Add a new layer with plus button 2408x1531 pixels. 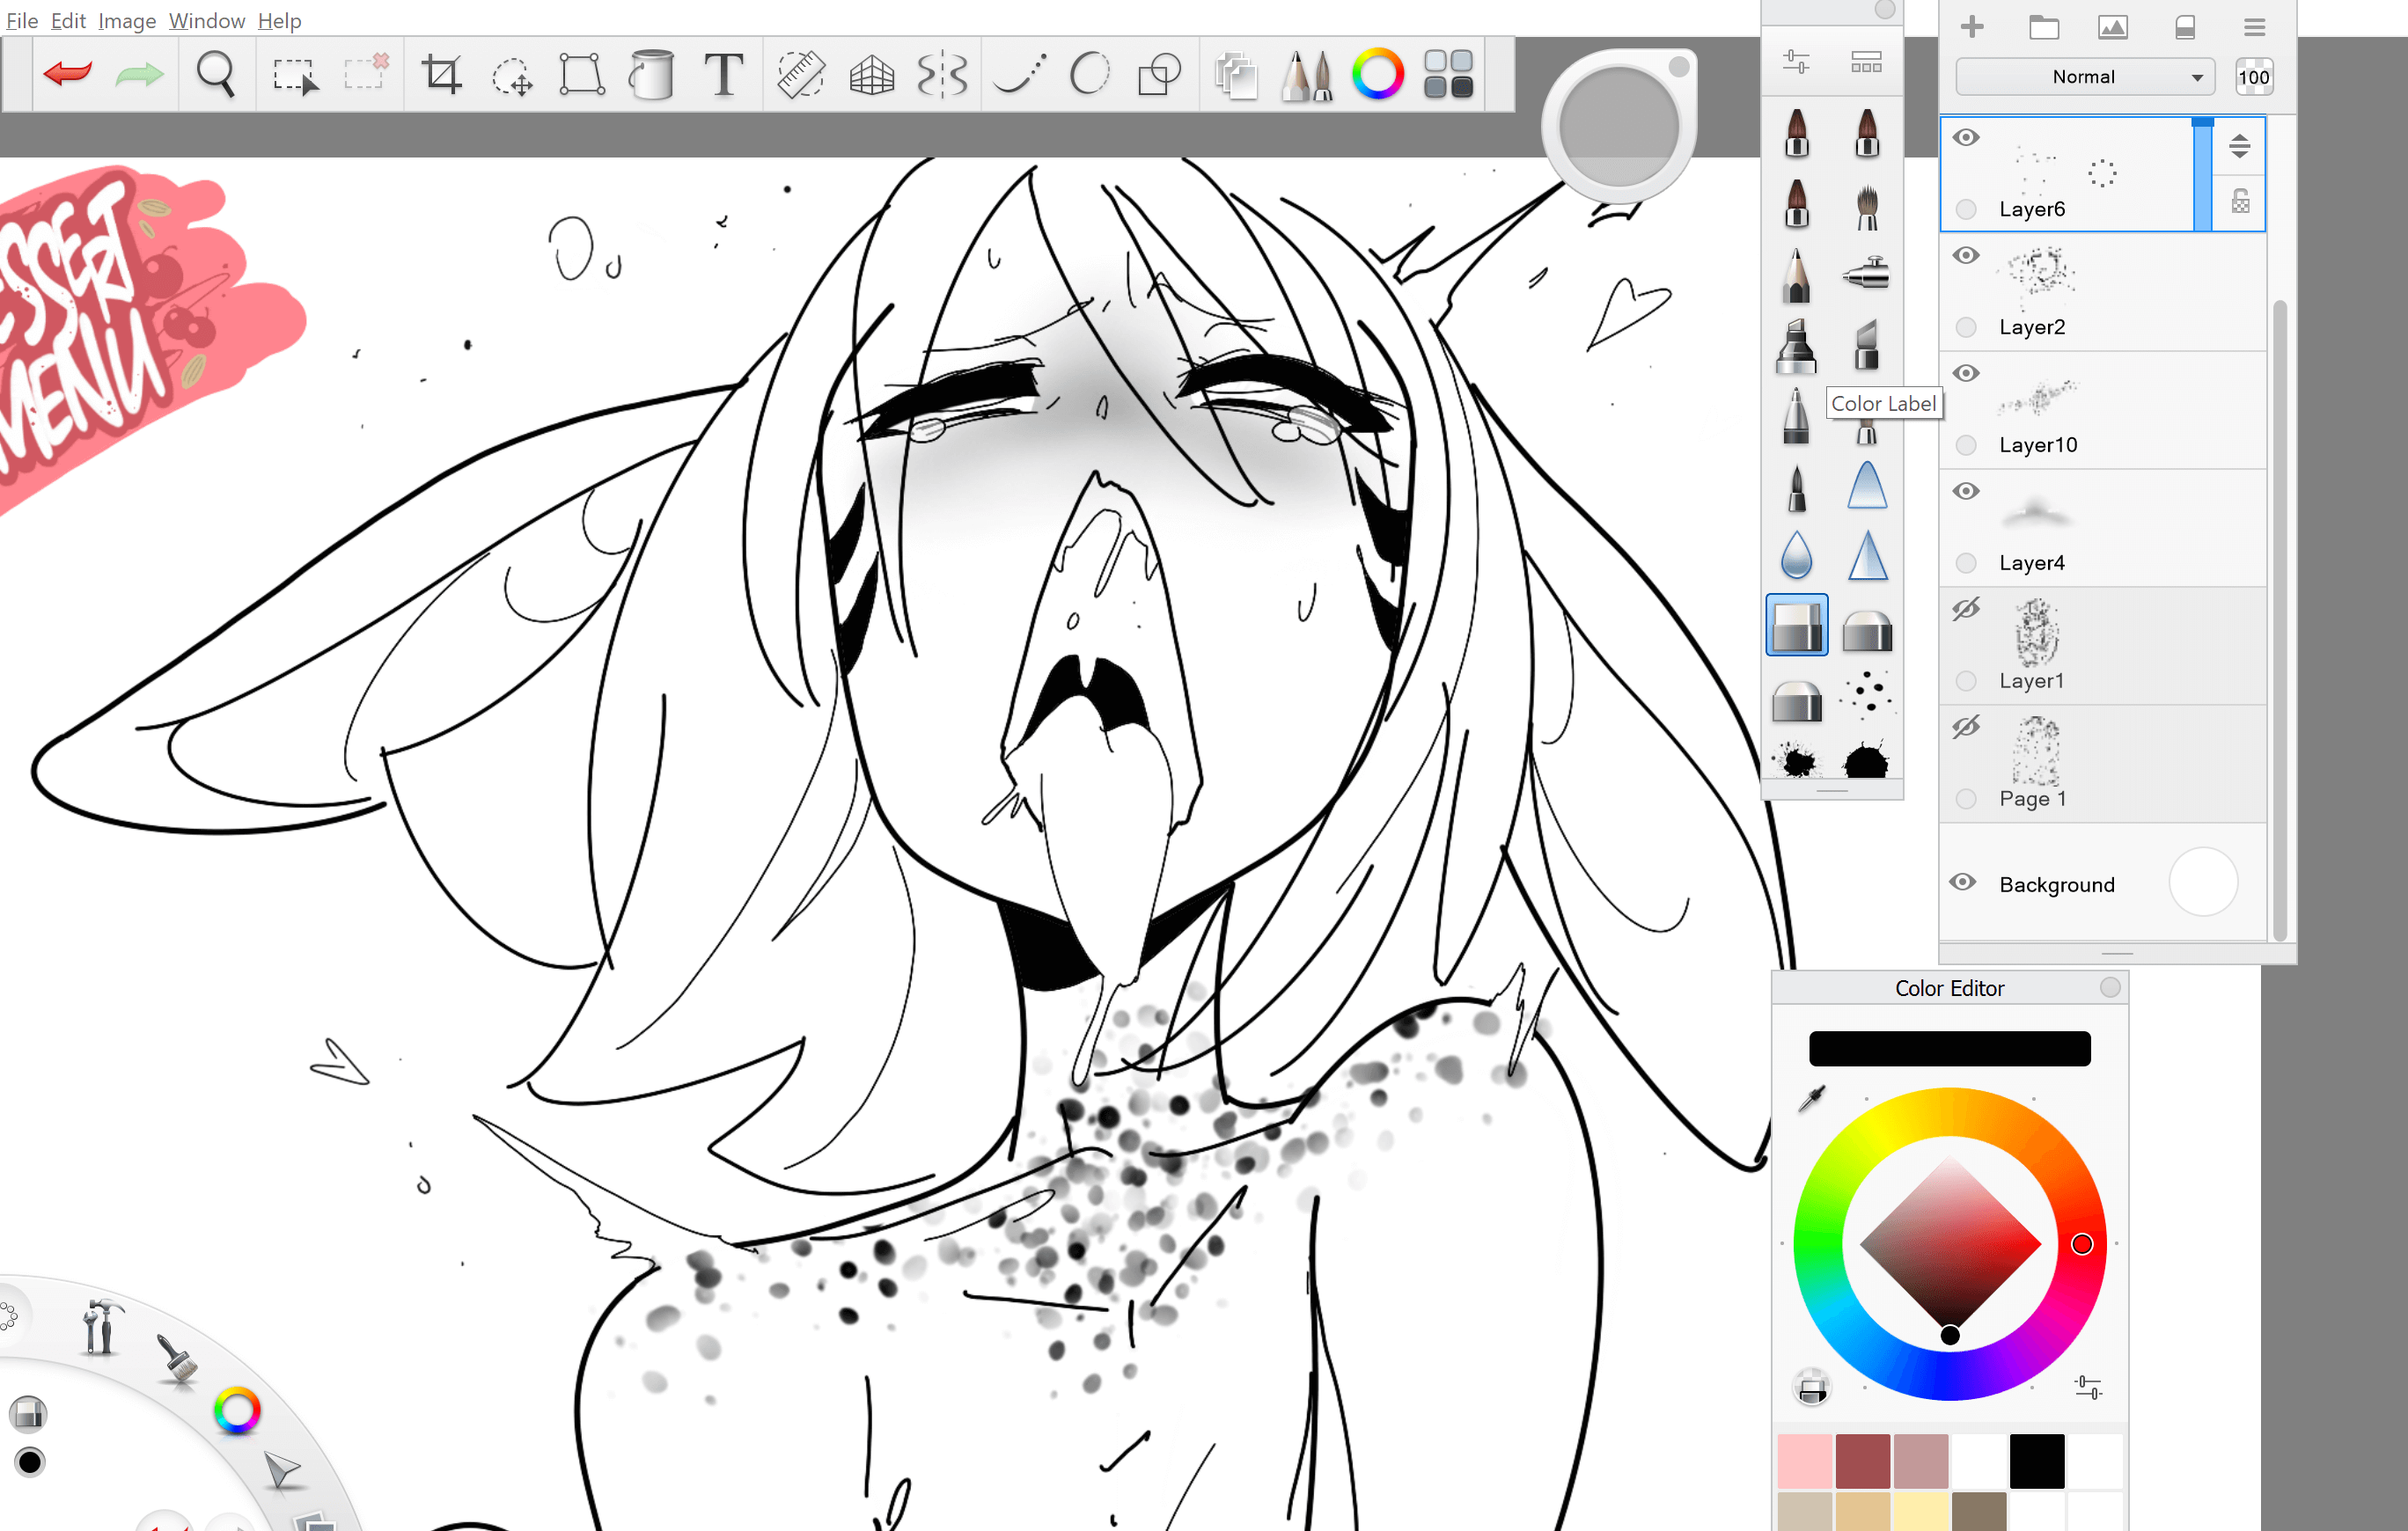tap(1972, 27)
